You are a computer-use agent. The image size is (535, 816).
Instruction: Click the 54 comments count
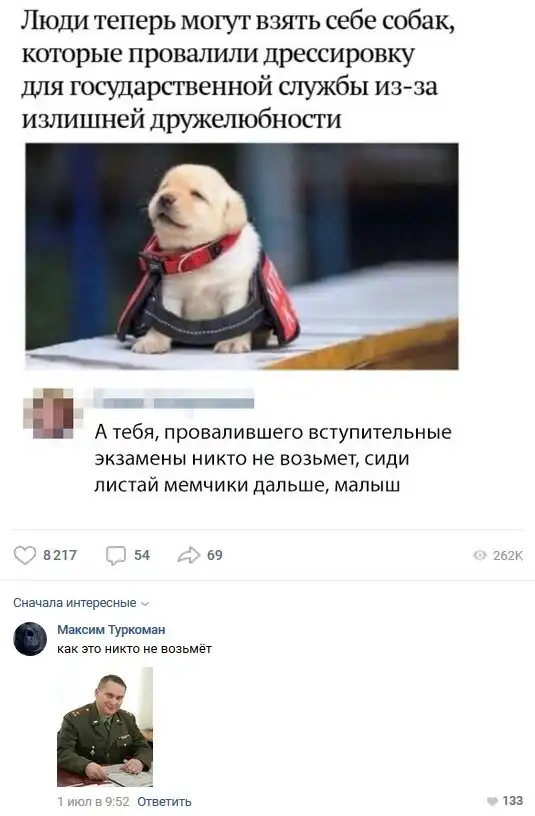coord(142,555)
